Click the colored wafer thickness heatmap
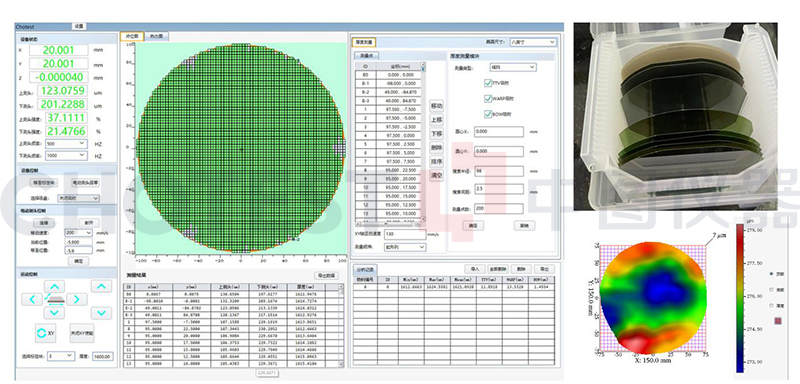Image resolution: width=800 pixels, height=384 pixels. pos(653,298)
